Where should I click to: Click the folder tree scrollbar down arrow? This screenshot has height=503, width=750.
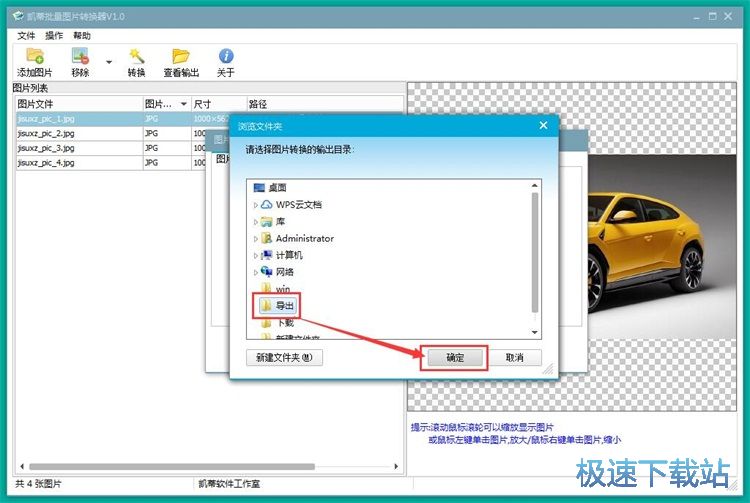[x=535, y=332]
